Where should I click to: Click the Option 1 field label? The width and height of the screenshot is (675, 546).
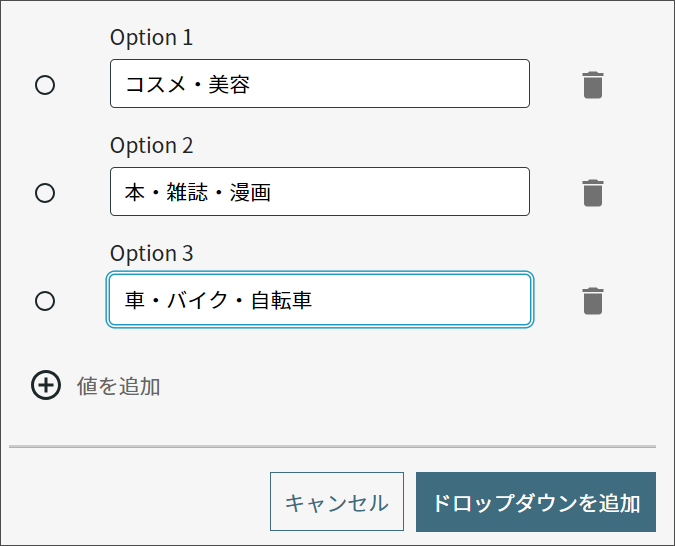pyautogui.click(x=152, y=37)
